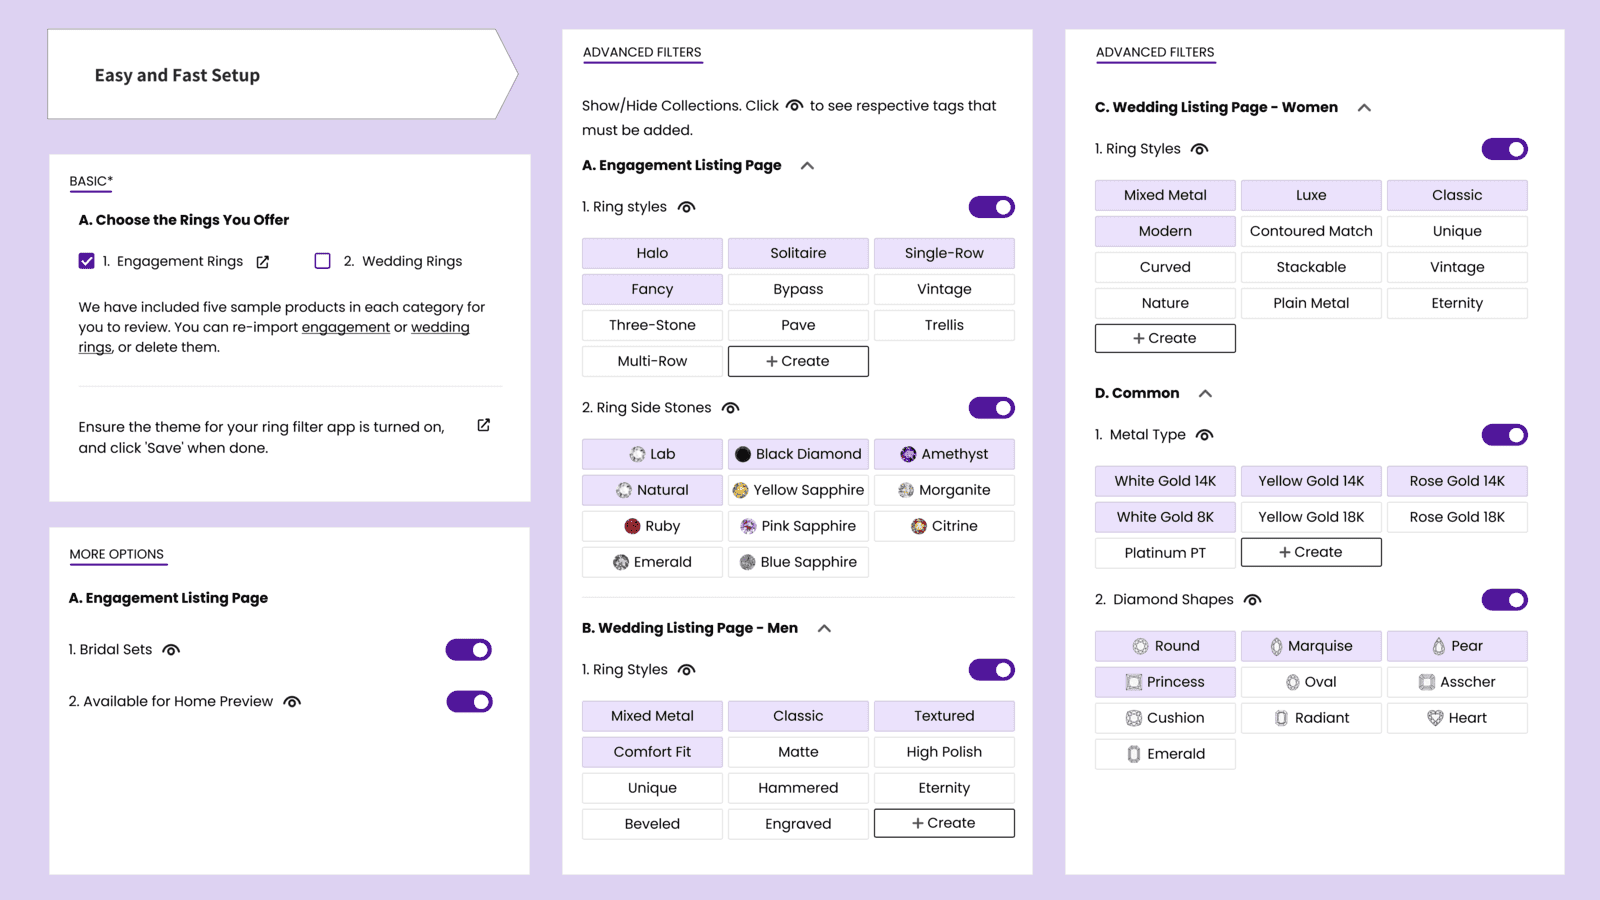Open external link next to Engagement Rings
The height and width of the screenshot is (900, 1600).
263,262
